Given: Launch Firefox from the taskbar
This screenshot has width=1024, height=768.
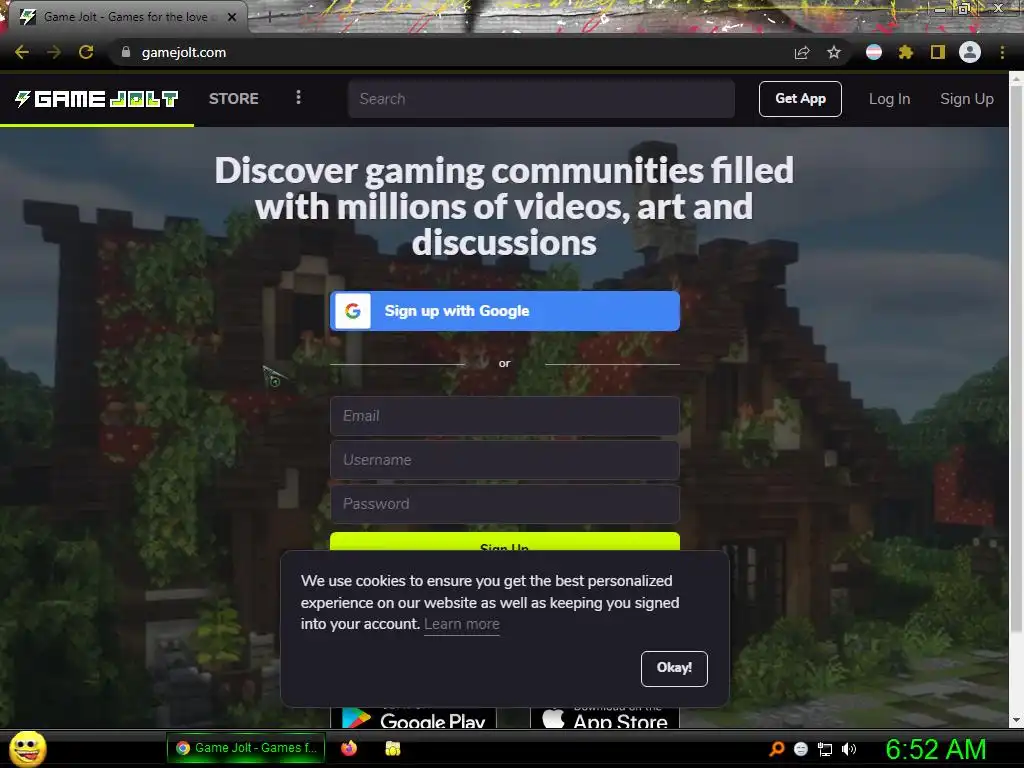Looking at the screenshot, I should coord(349,748).
